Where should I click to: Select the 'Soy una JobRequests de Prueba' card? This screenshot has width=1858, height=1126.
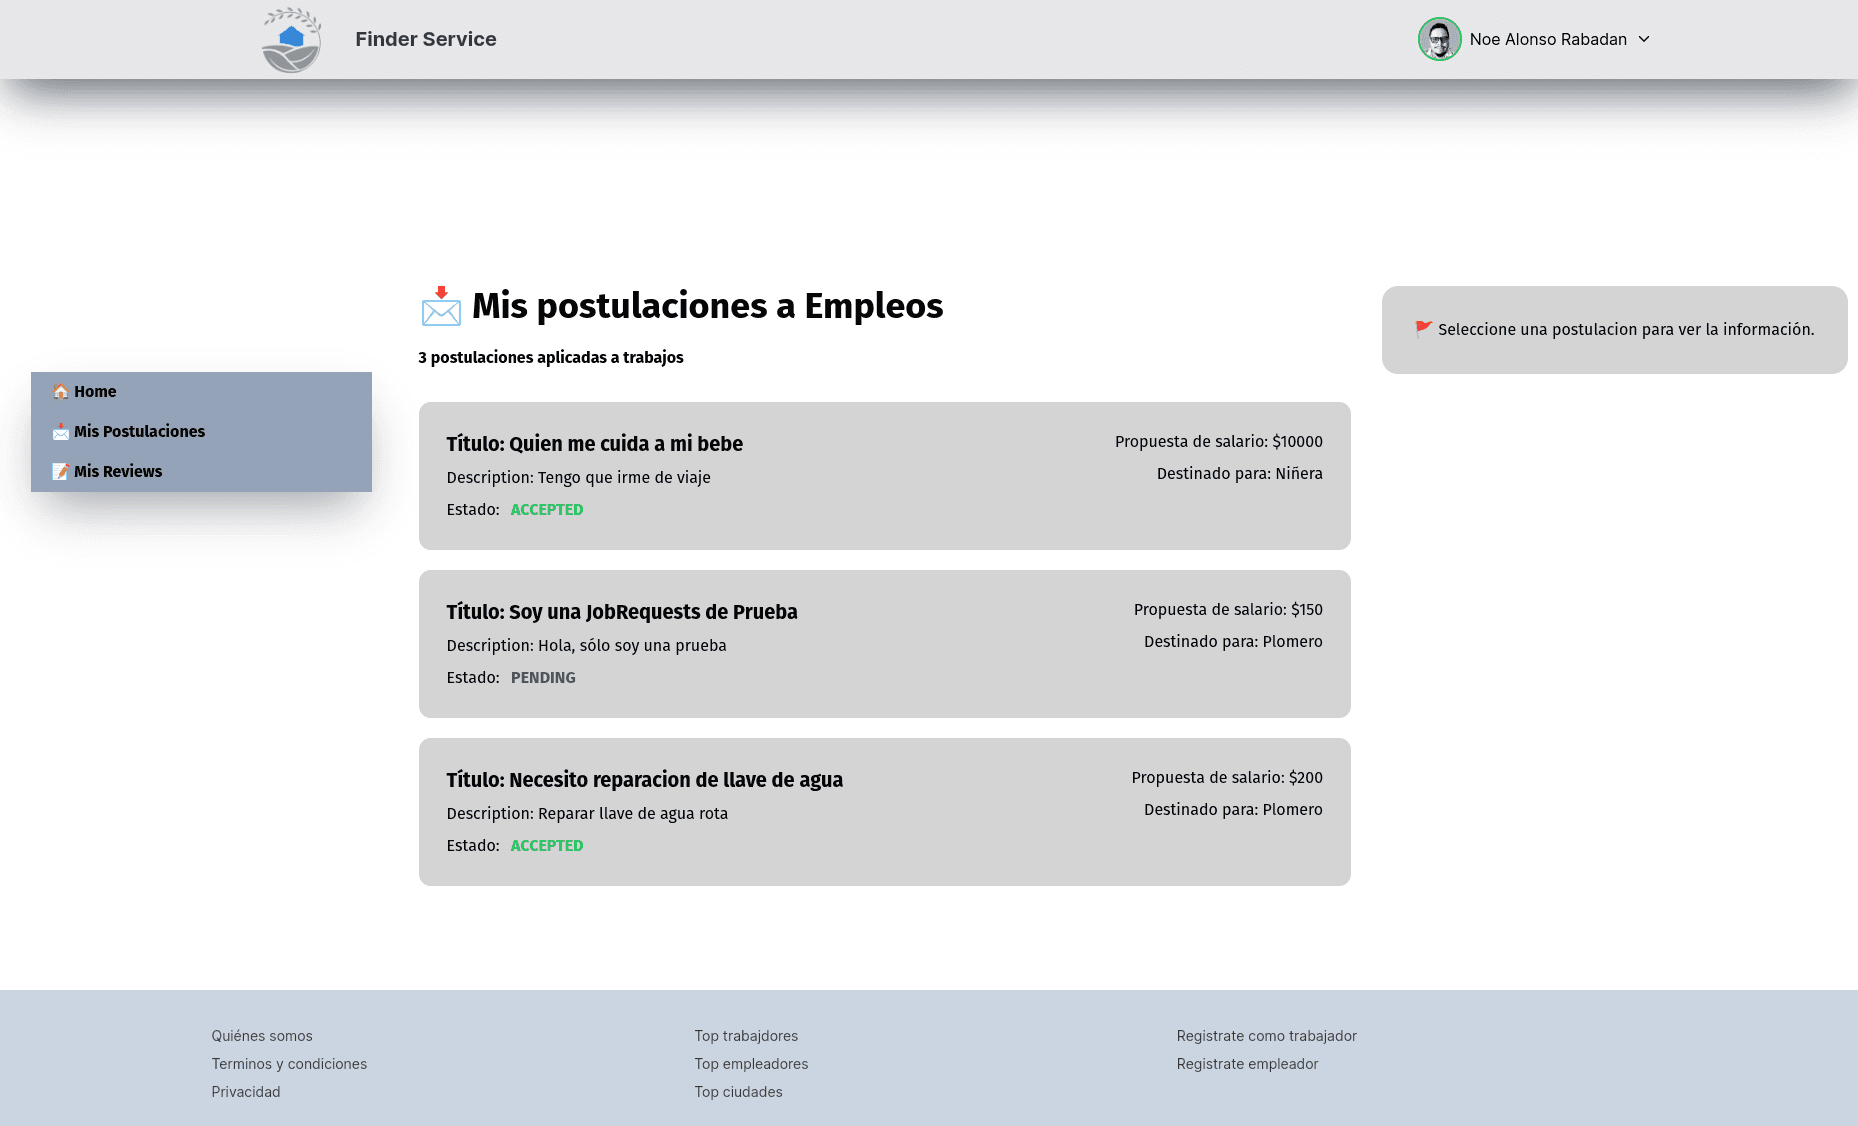884,644
